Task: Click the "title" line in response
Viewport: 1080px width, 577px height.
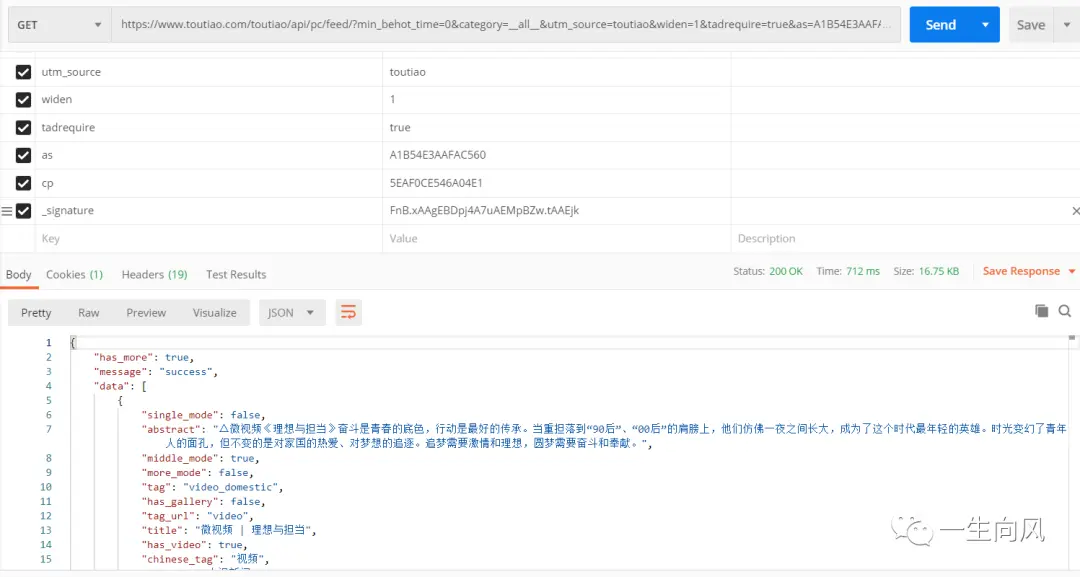Action: point(229,530)
